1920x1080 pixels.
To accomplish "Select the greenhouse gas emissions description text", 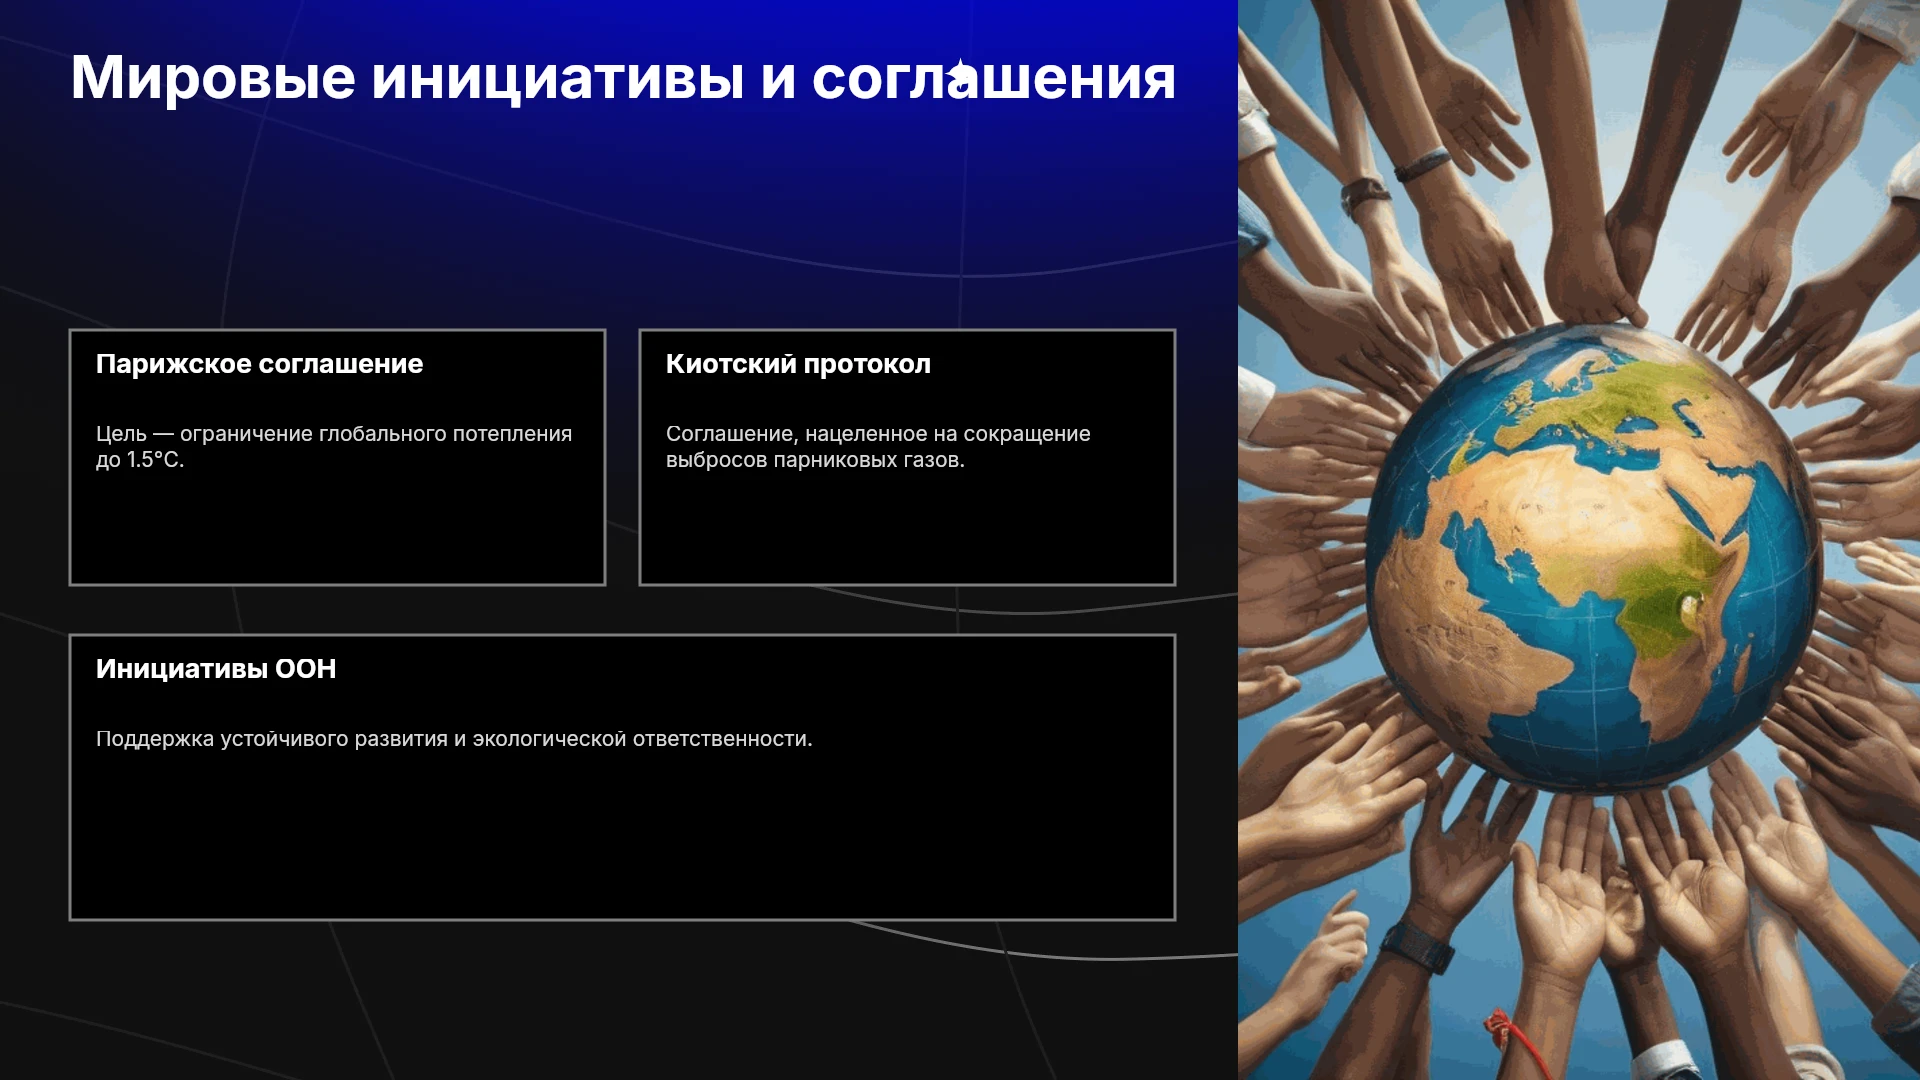I will pos(878,447).
